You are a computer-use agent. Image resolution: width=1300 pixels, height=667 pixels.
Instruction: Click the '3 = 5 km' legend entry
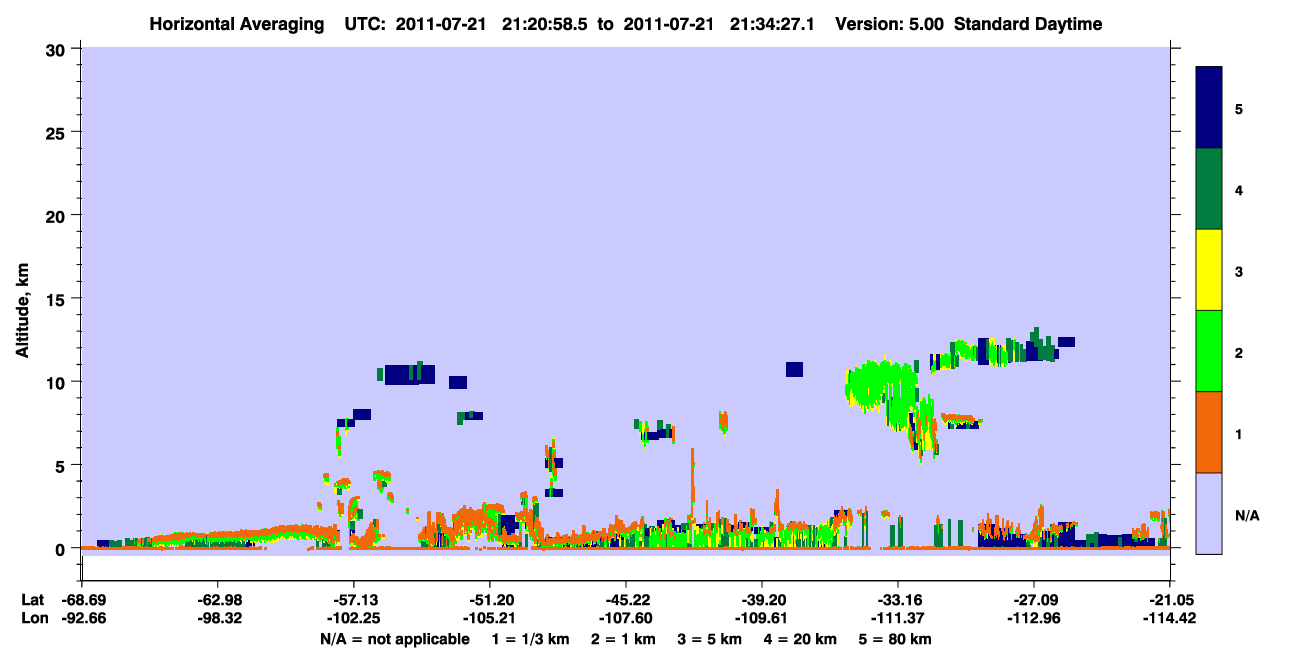click(709, 639)
